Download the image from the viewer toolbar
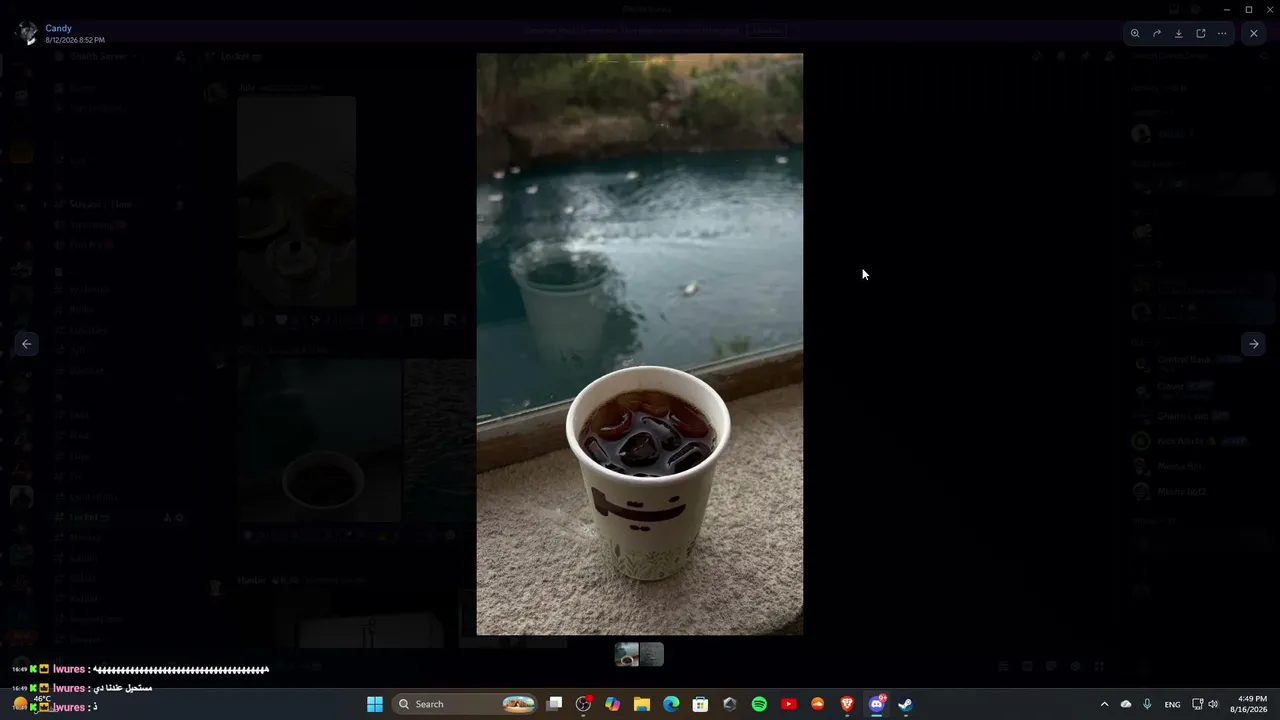 point(1179,33)
